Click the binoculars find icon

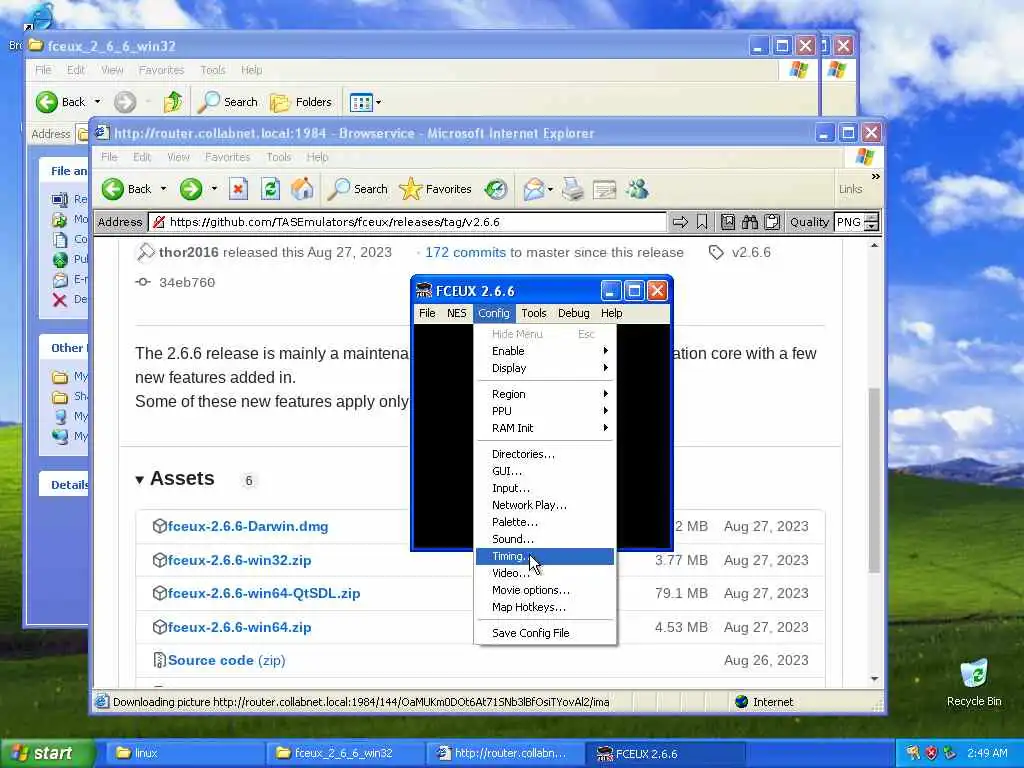pyautogui.click(x=750, y=222)
